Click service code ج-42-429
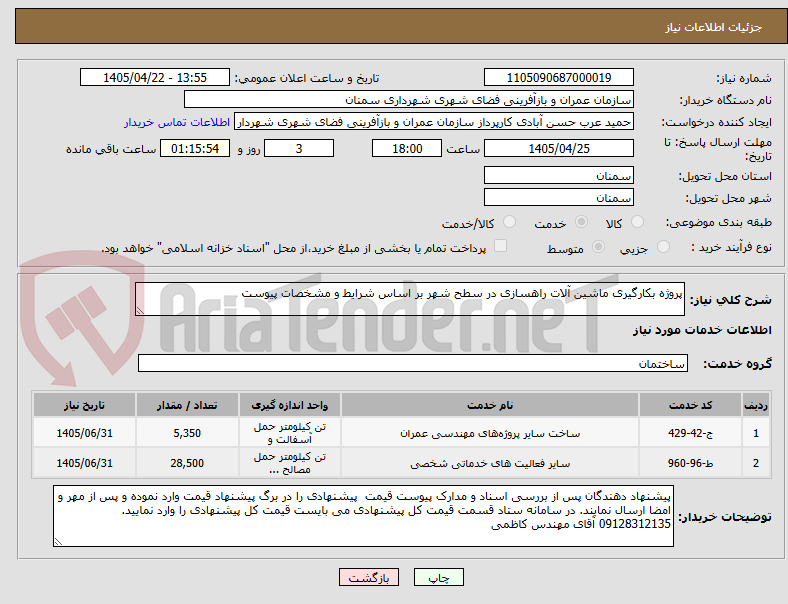The height and width of the screenshot is (604, 788). [x=691, y=433]
